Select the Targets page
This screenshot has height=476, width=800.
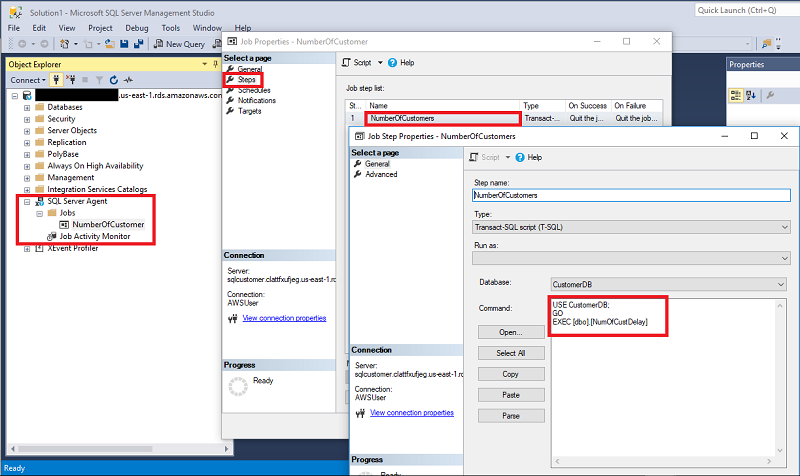pyautogui.click(x=249, y=111)
